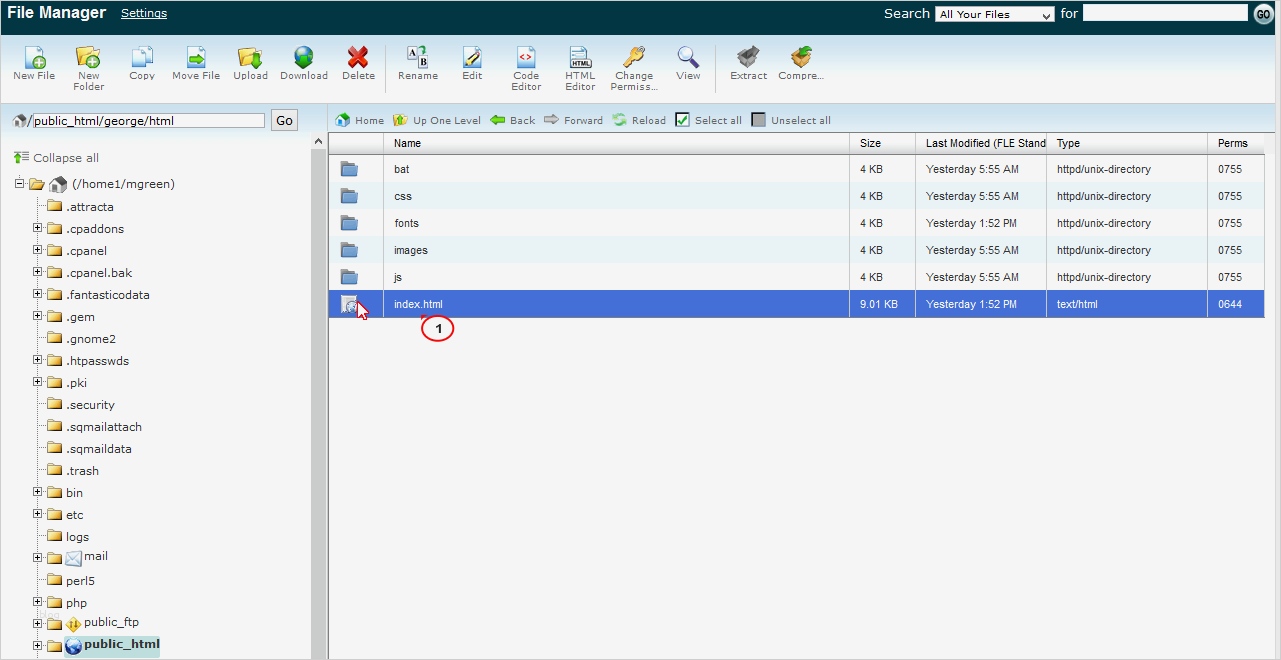
Task: Expand the .cpaddons folder
Action: pyautogui.click(x=38, y=228)
